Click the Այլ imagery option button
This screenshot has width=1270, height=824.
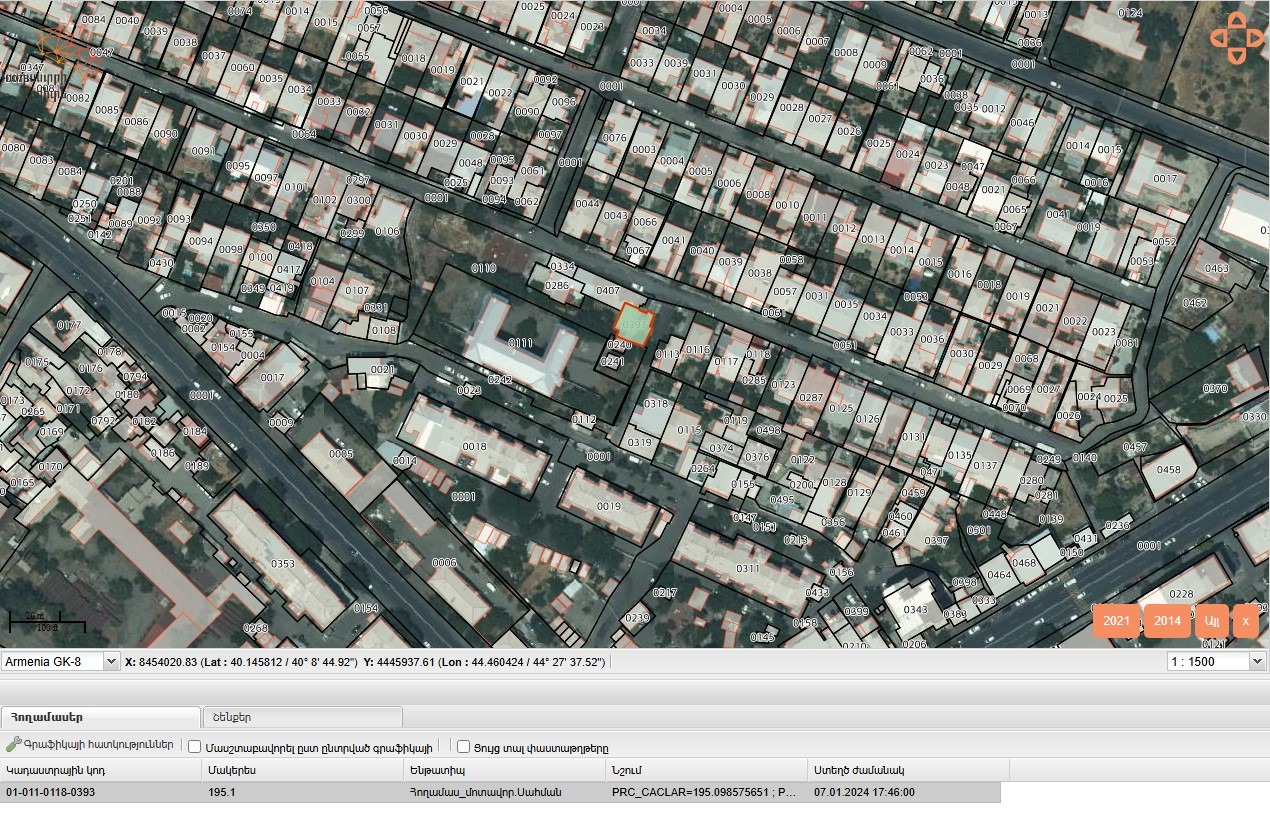pyautogui.click(x=1212, y=621)
